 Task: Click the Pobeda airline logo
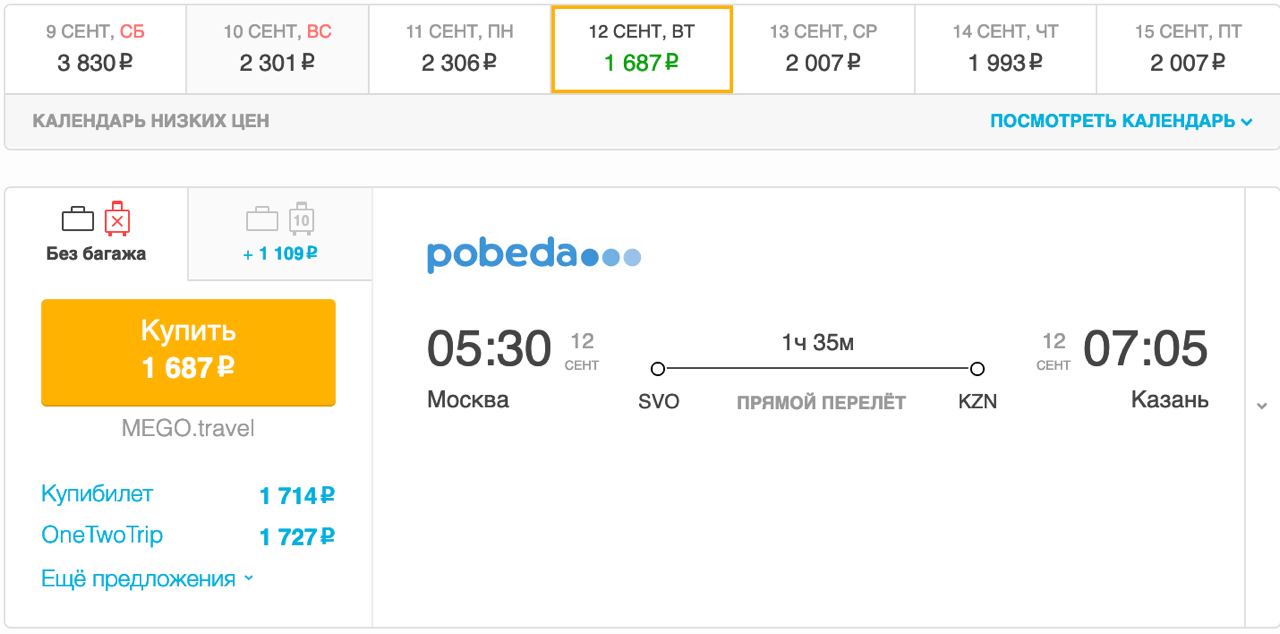tap(534, 256)
